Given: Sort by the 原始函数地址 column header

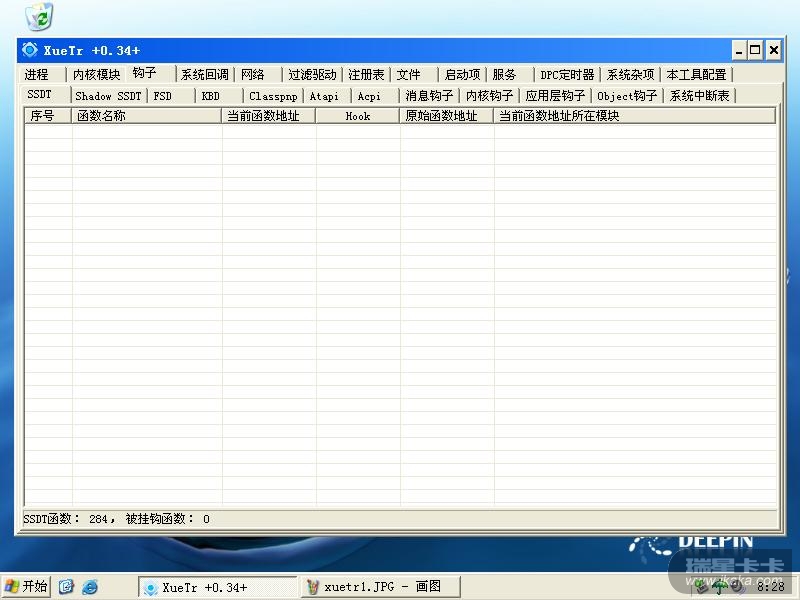Looking at the screenshot, I should [x=446, y=116].
